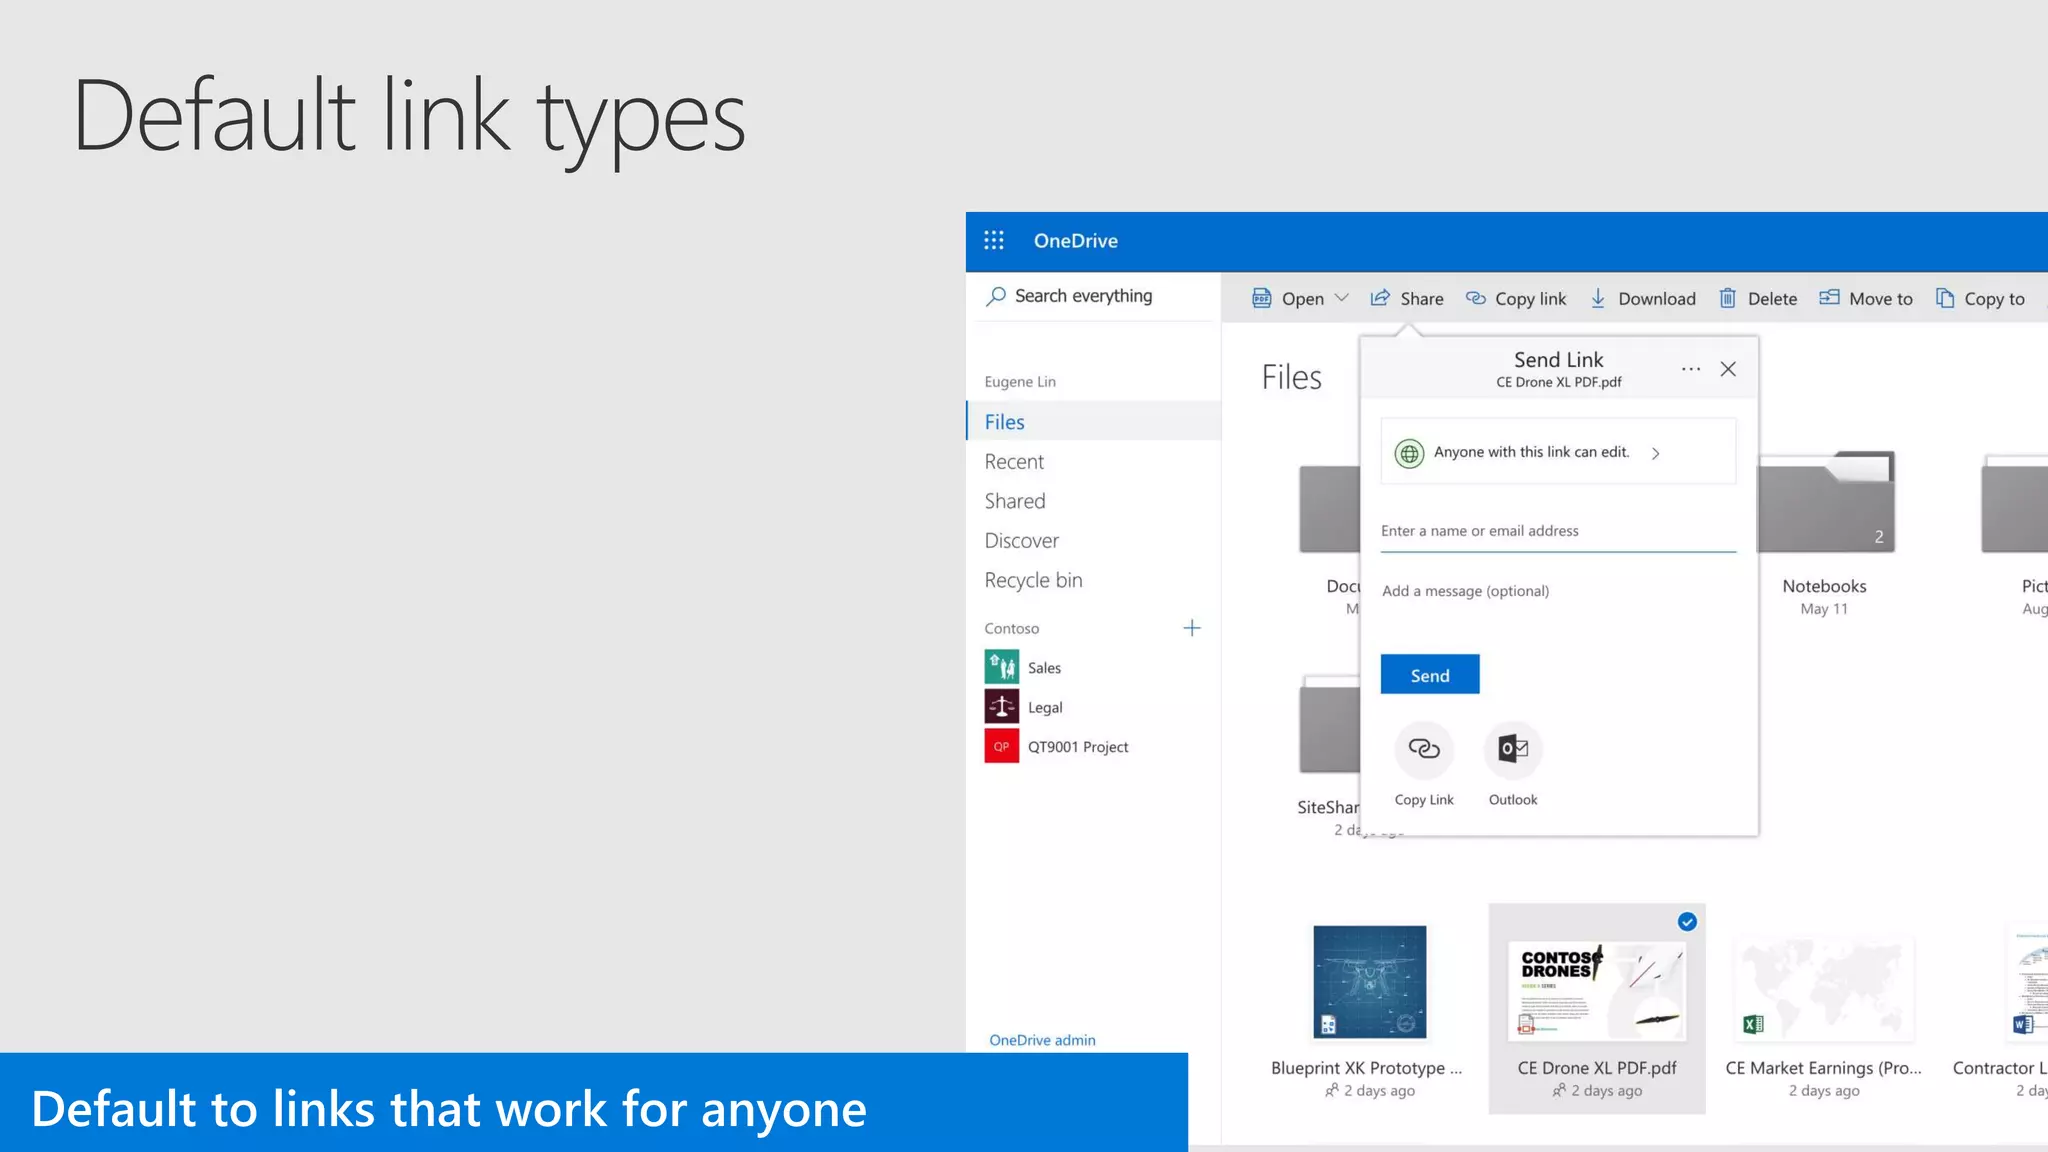This screenshot has height=1152, width=2048.
Task: Open the app launcher waffle icon
Action: point(993,240)
